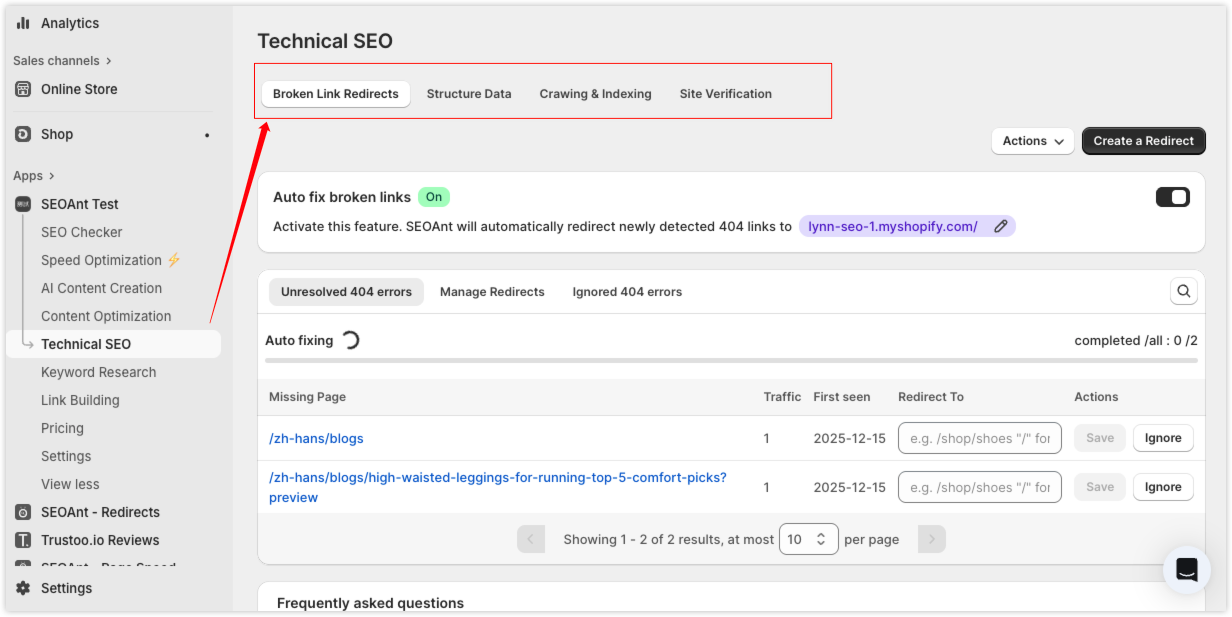Open the /zh-hans/blogs missing page link
The image size is (1232, 617).
[316, 438]
